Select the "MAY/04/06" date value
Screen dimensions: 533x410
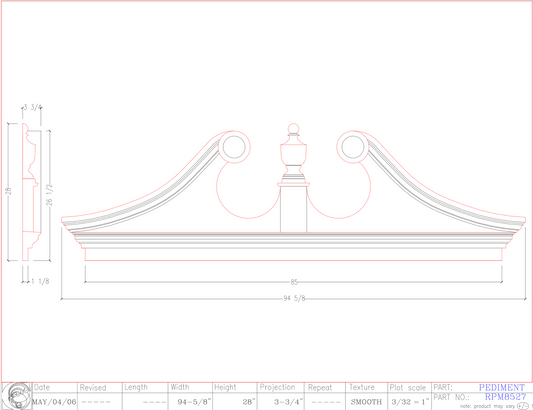point(54,402)
